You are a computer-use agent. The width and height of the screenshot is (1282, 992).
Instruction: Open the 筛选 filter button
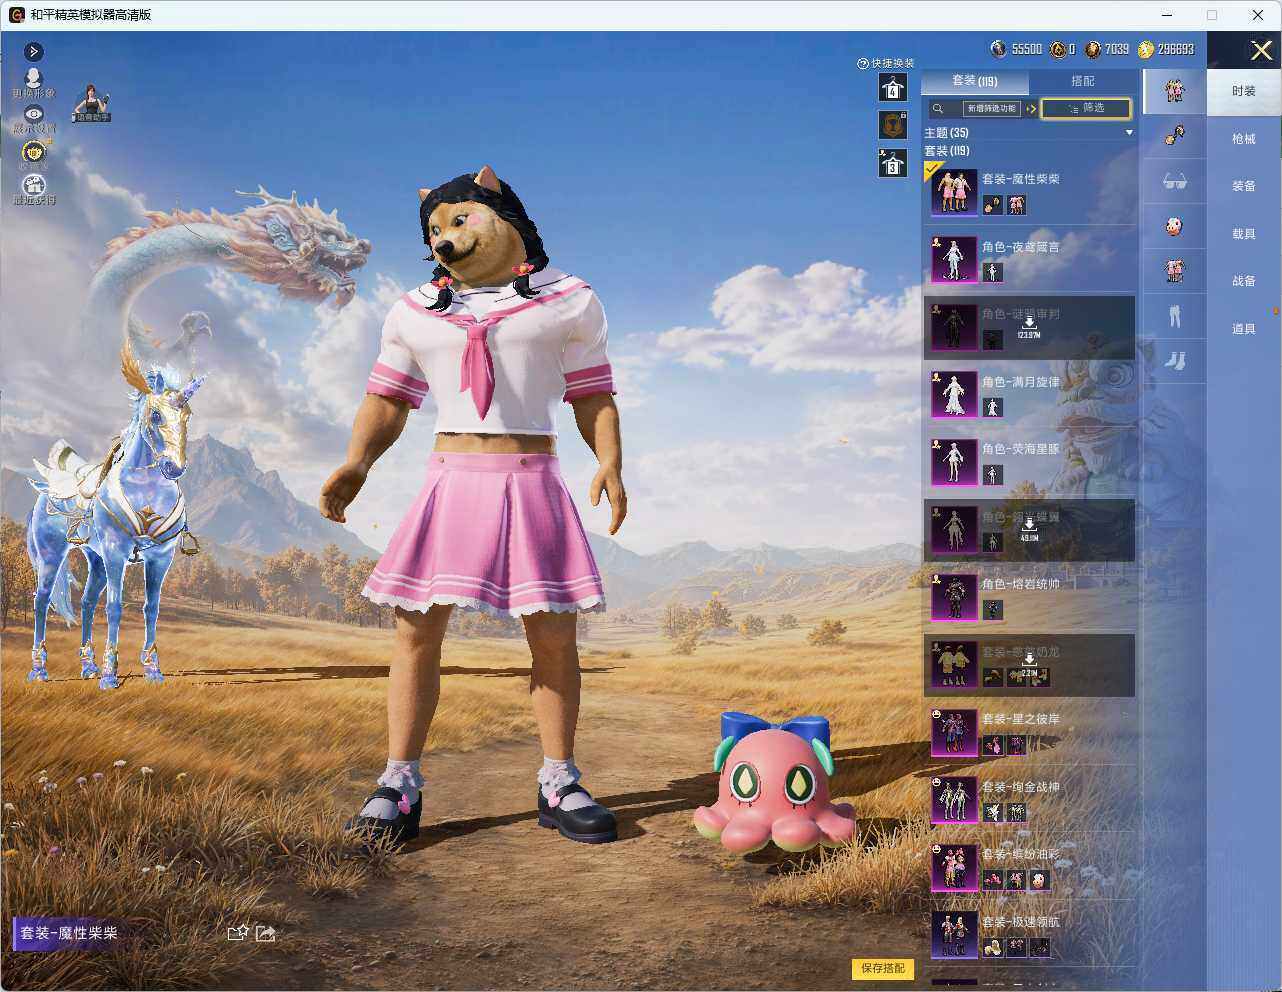(1086, 108)
